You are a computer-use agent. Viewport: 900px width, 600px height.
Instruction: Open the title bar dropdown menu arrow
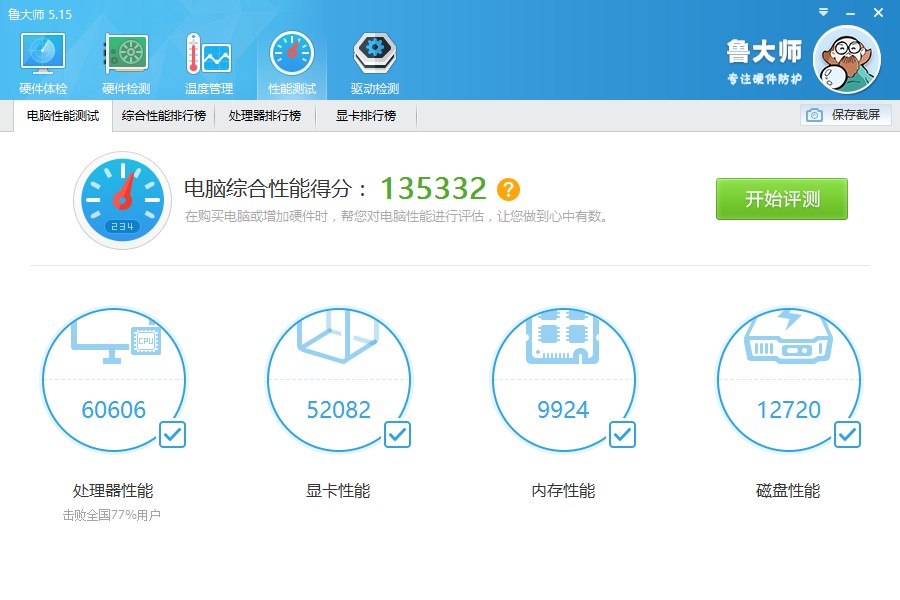click(x=823, y=12)
